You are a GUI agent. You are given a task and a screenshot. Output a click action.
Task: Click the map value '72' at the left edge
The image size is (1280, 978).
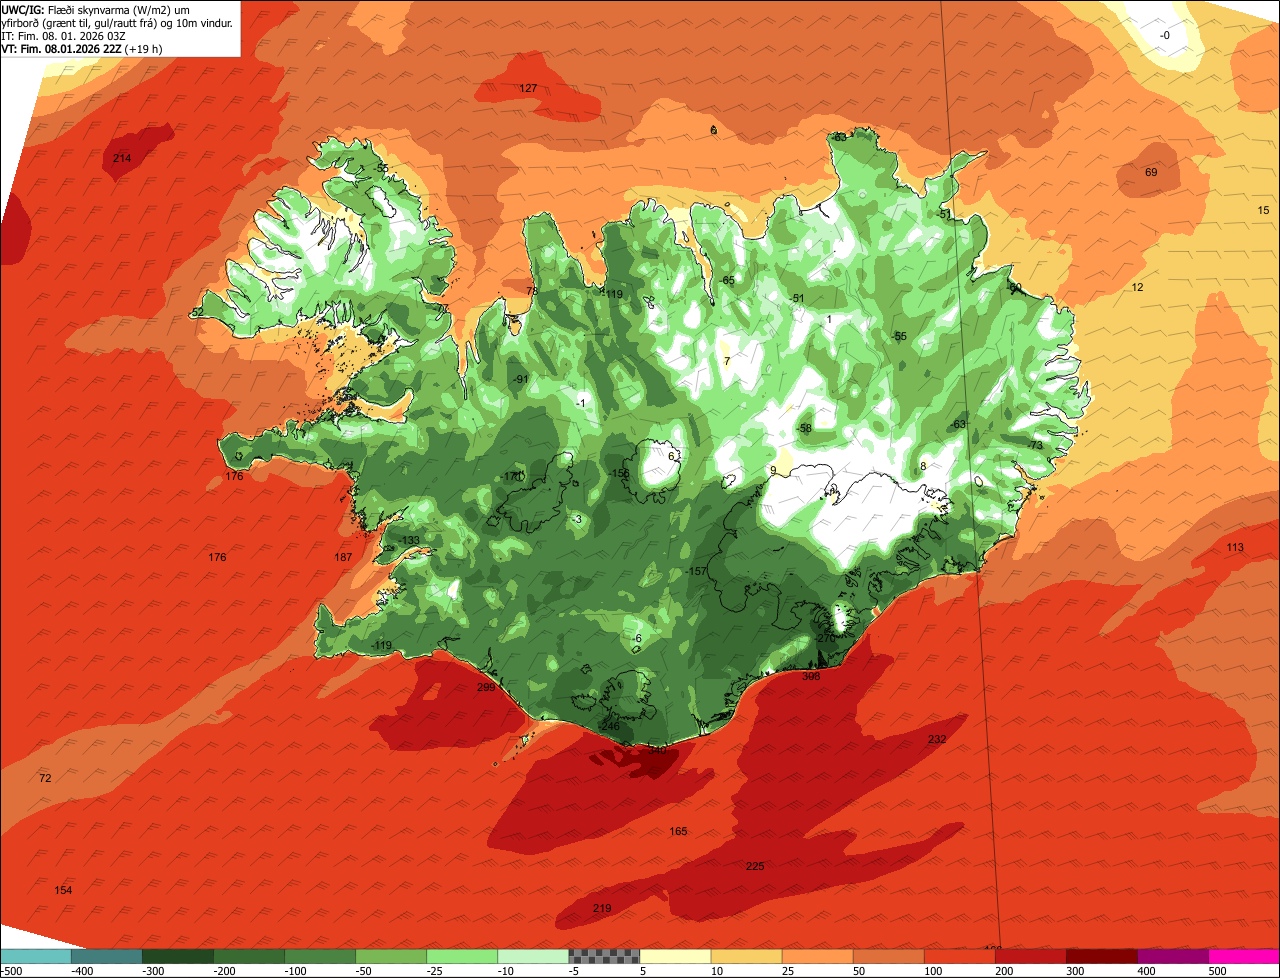pyautogui.click(x=45, y=777)
